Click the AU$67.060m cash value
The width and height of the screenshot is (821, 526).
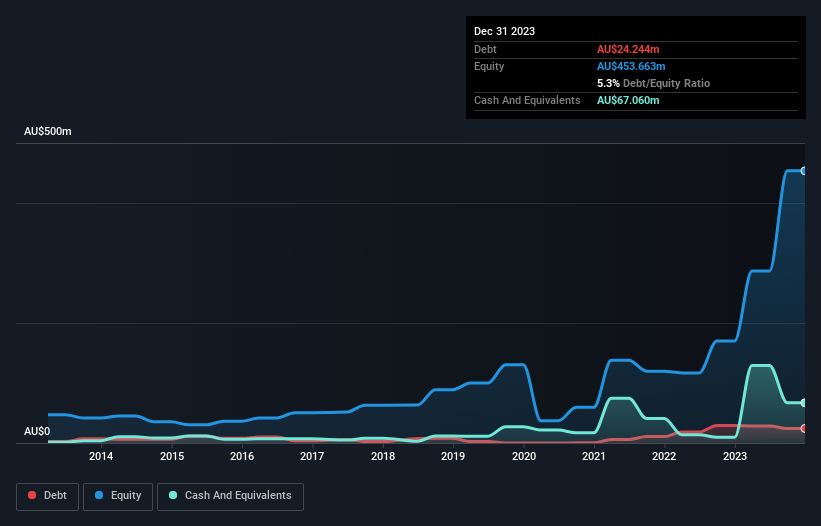point(628,100)
